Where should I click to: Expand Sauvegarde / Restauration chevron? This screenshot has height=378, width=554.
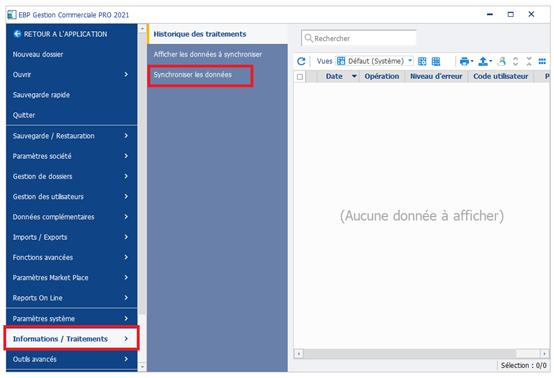pyautogui.click(x=126, y=136)
